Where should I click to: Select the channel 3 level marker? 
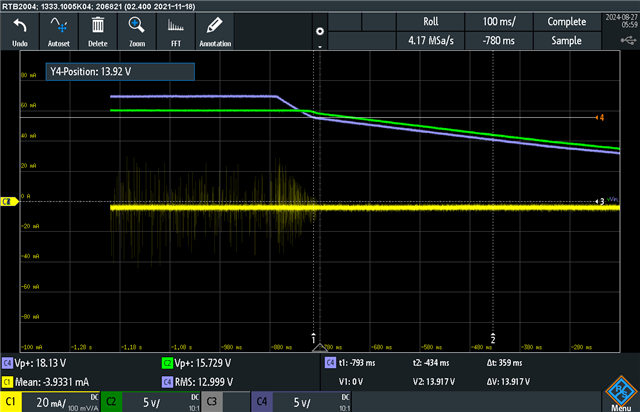click(x=600, y=201)
